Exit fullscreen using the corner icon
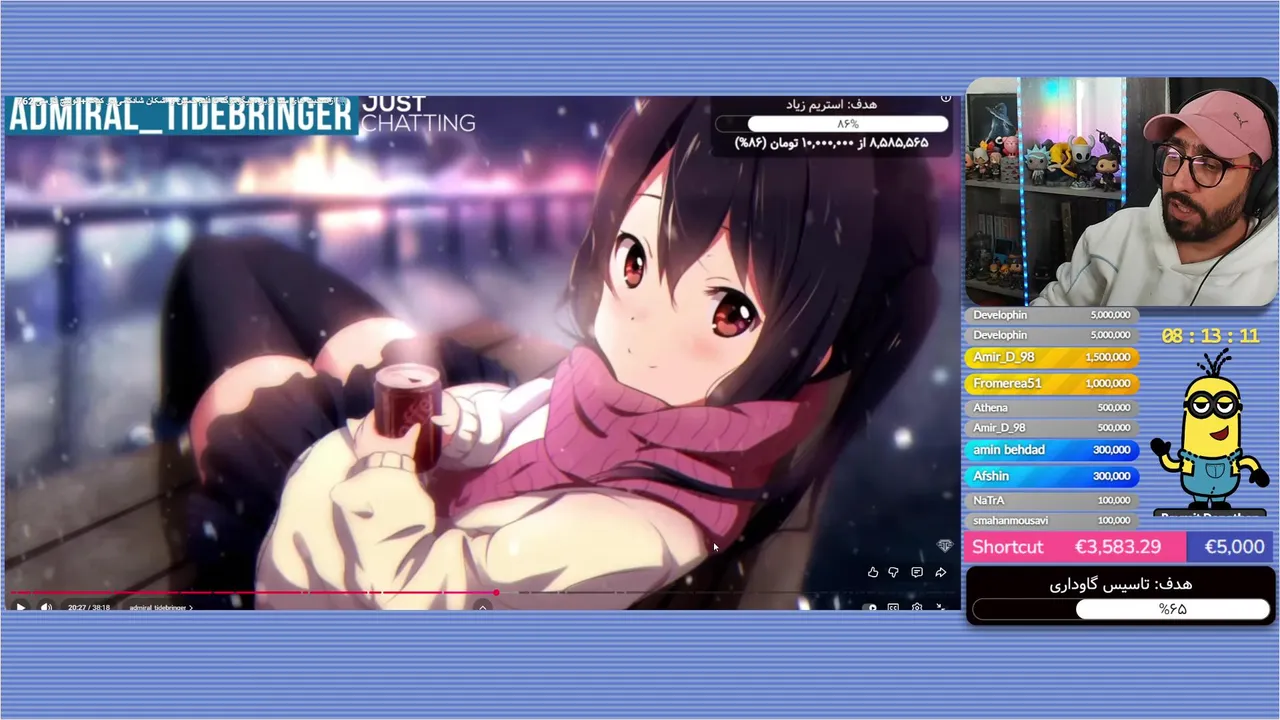 940,607
